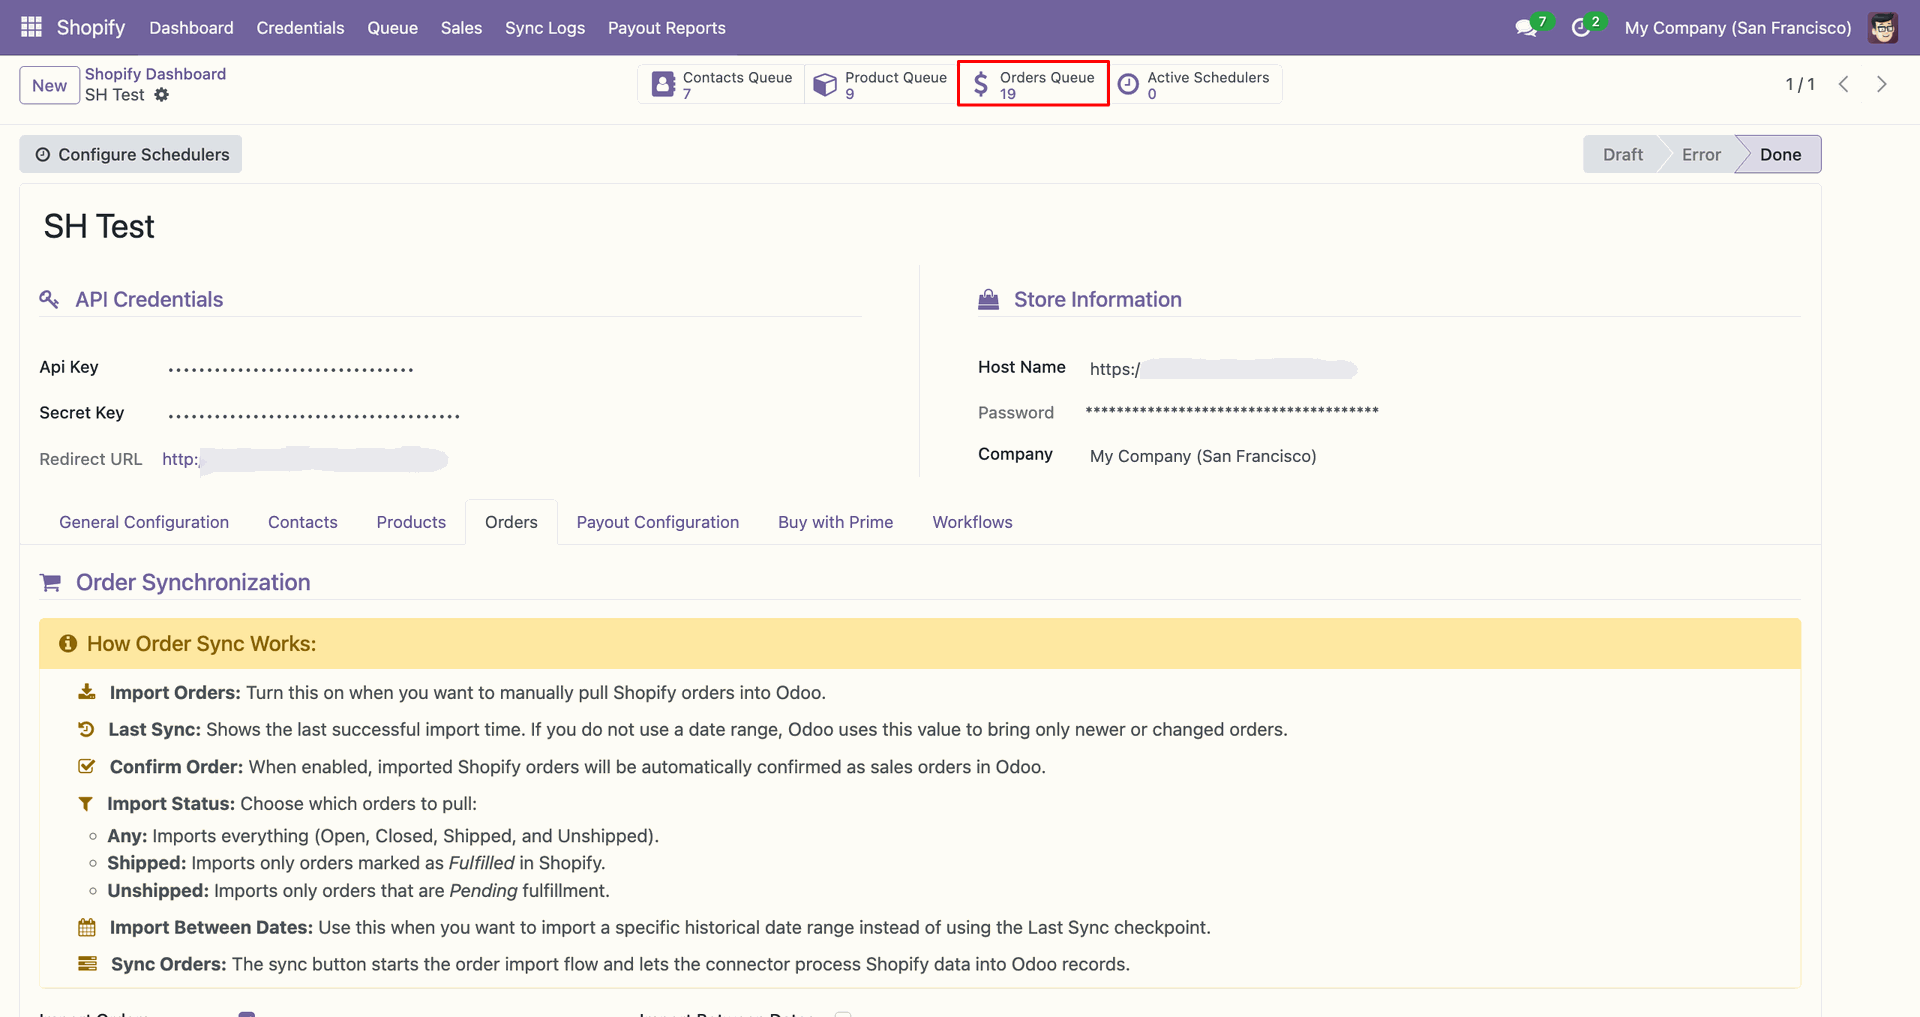
Task: Click the Store Information heading
Action: coord(1098,299)
